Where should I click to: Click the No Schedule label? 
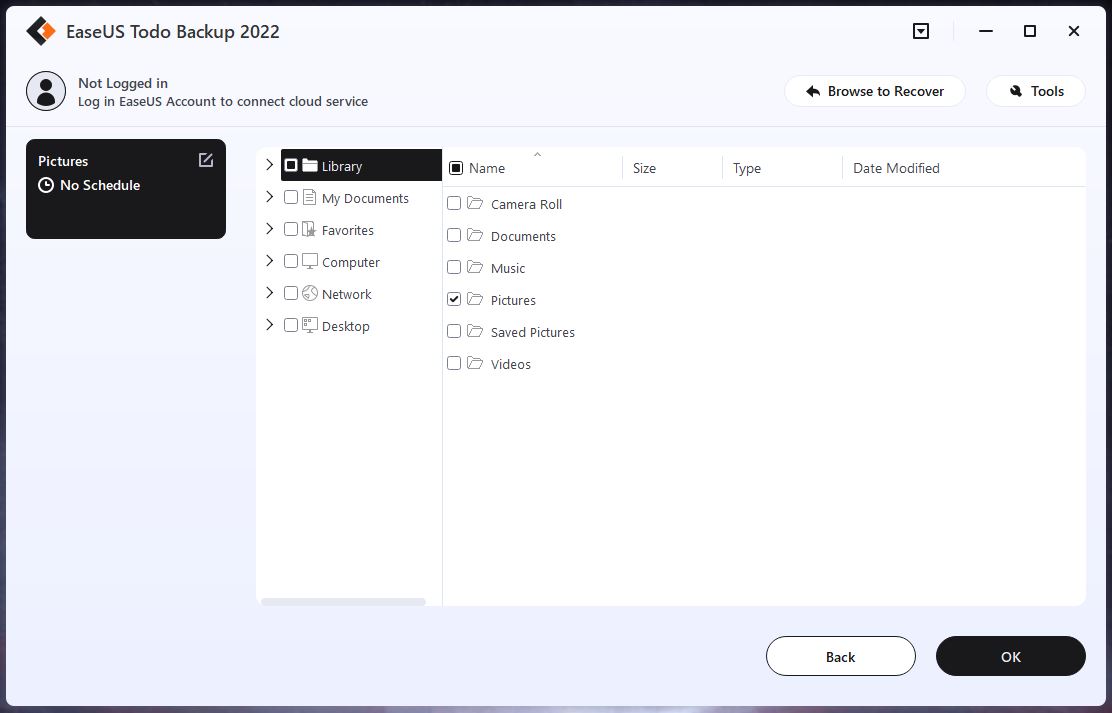click(x=100, y=185)
